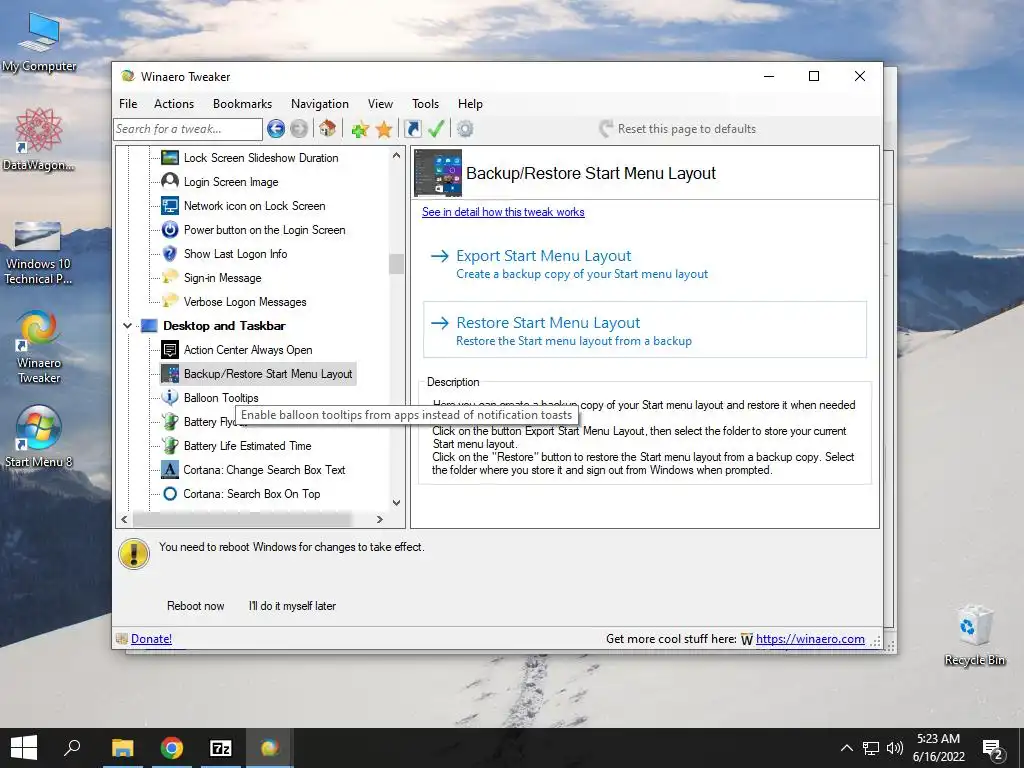
Task: Open 7-Zip from the taskbar
Action: tap(221, 748)
